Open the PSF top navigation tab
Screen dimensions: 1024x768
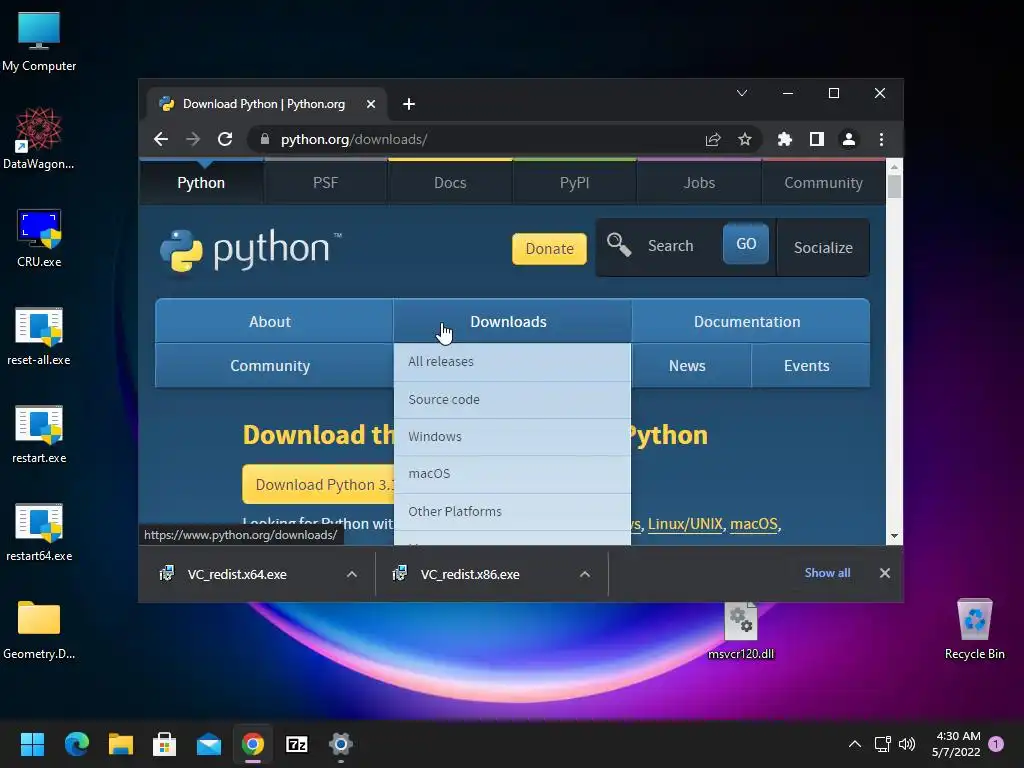[325, 183]
